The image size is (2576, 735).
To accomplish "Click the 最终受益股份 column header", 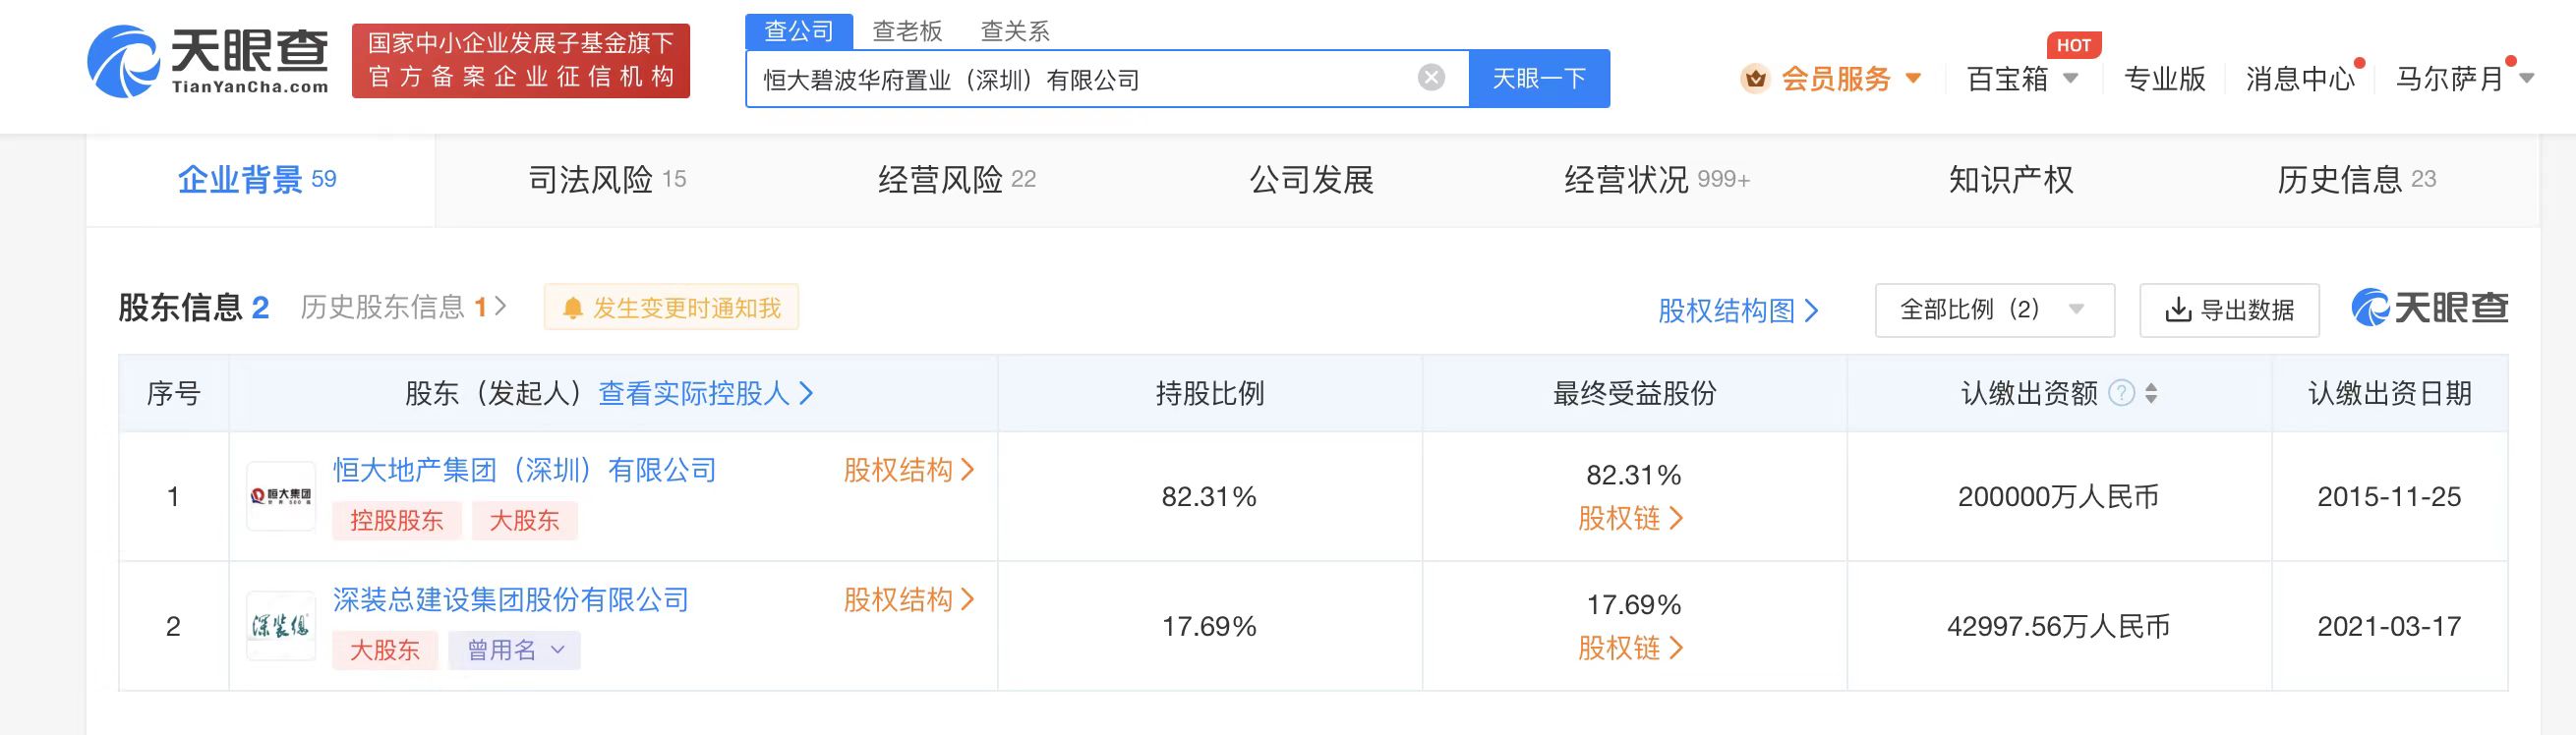I will (x=1634, y=393).
